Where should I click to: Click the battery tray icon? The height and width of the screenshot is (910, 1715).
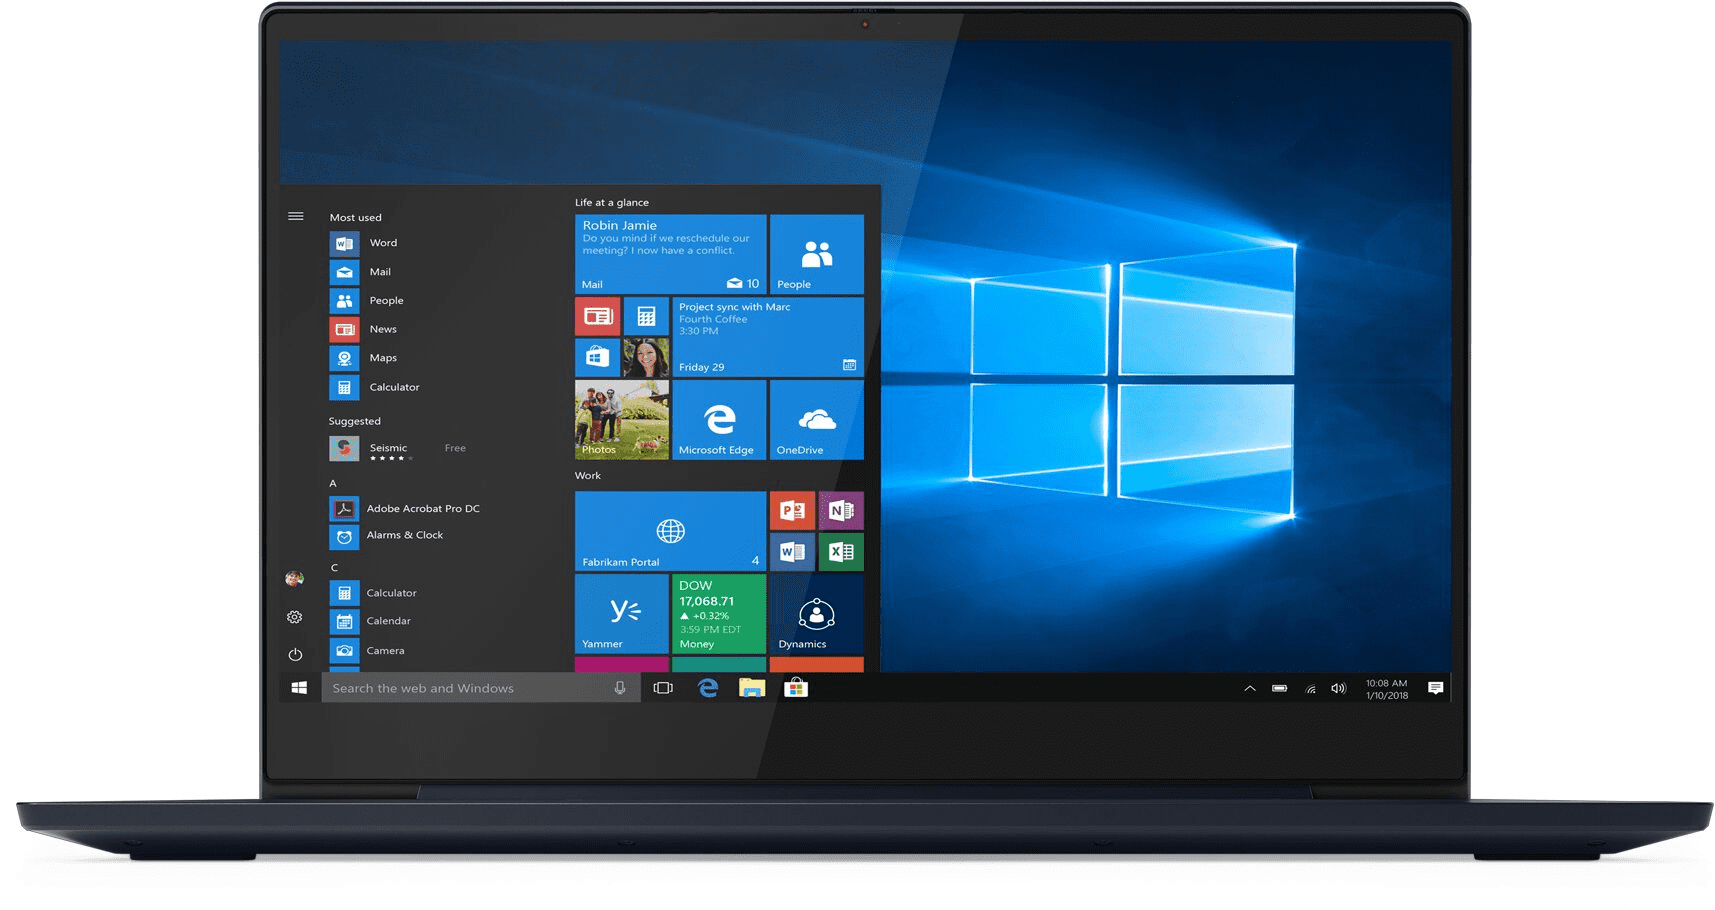1280,688
